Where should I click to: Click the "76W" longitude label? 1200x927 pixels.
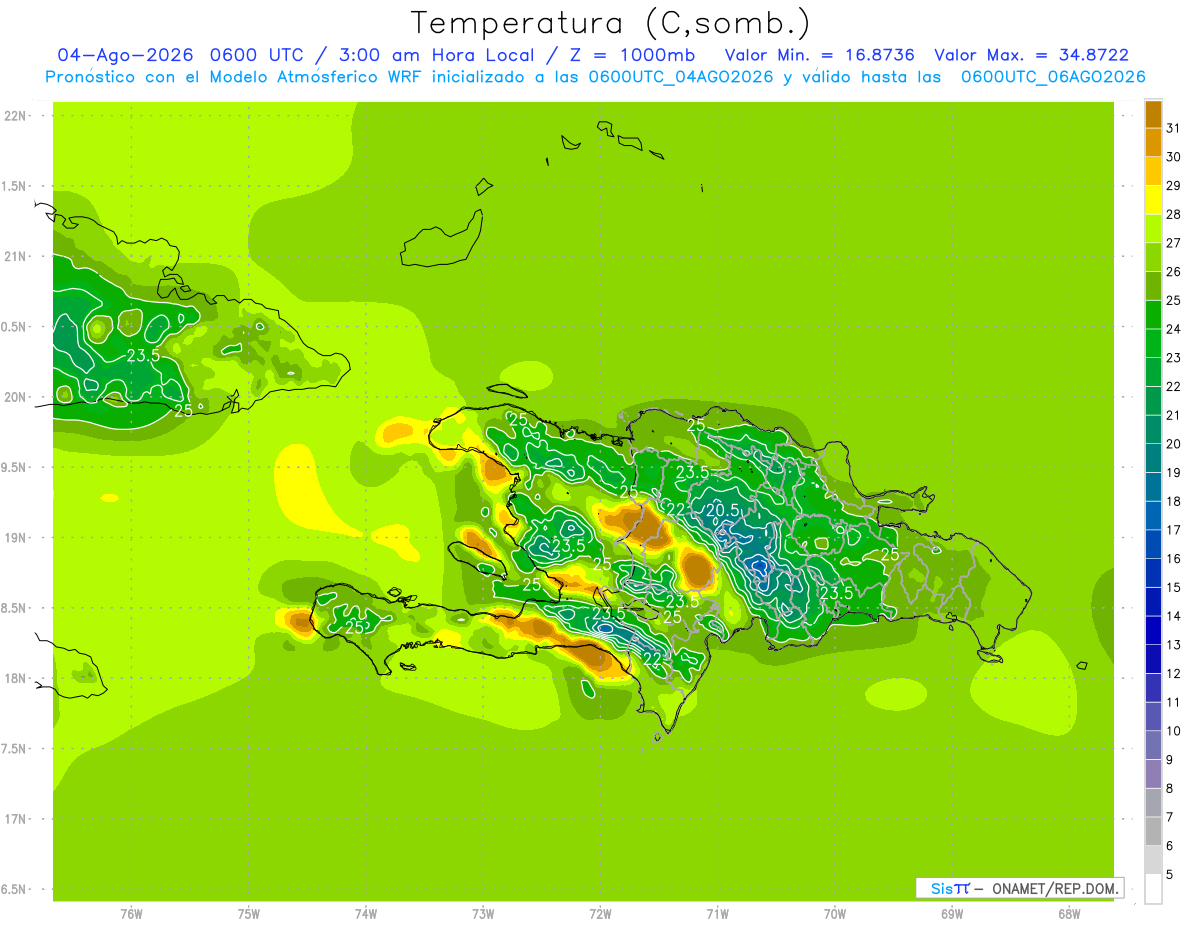point(131,913)
